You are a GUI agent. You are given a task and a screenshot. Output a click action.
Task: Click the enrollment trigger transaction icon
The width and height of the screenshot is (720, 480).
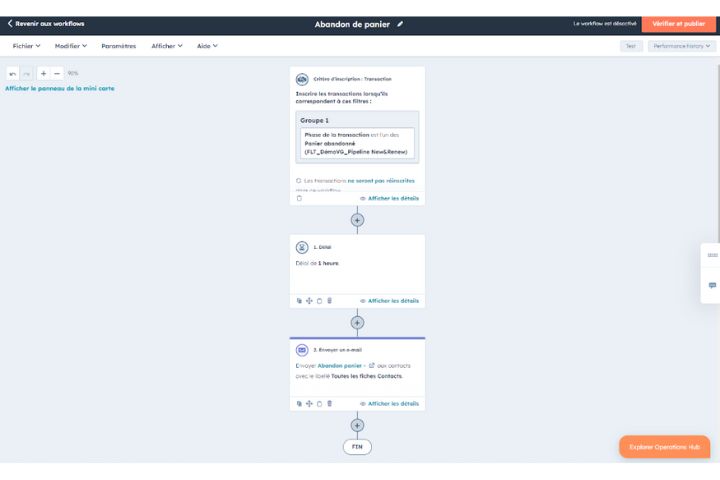click(302, 79)
